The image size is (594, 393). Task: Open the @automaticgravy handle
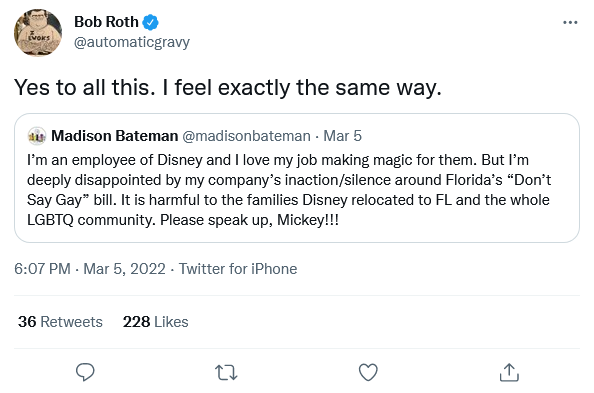(132, 42)
